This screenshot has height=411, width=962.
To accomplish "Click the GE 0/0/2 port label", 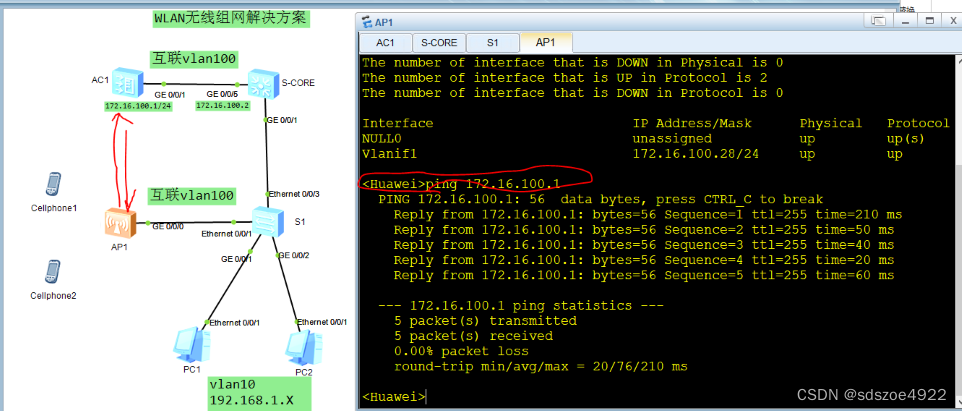I will [x=293, y=255].
